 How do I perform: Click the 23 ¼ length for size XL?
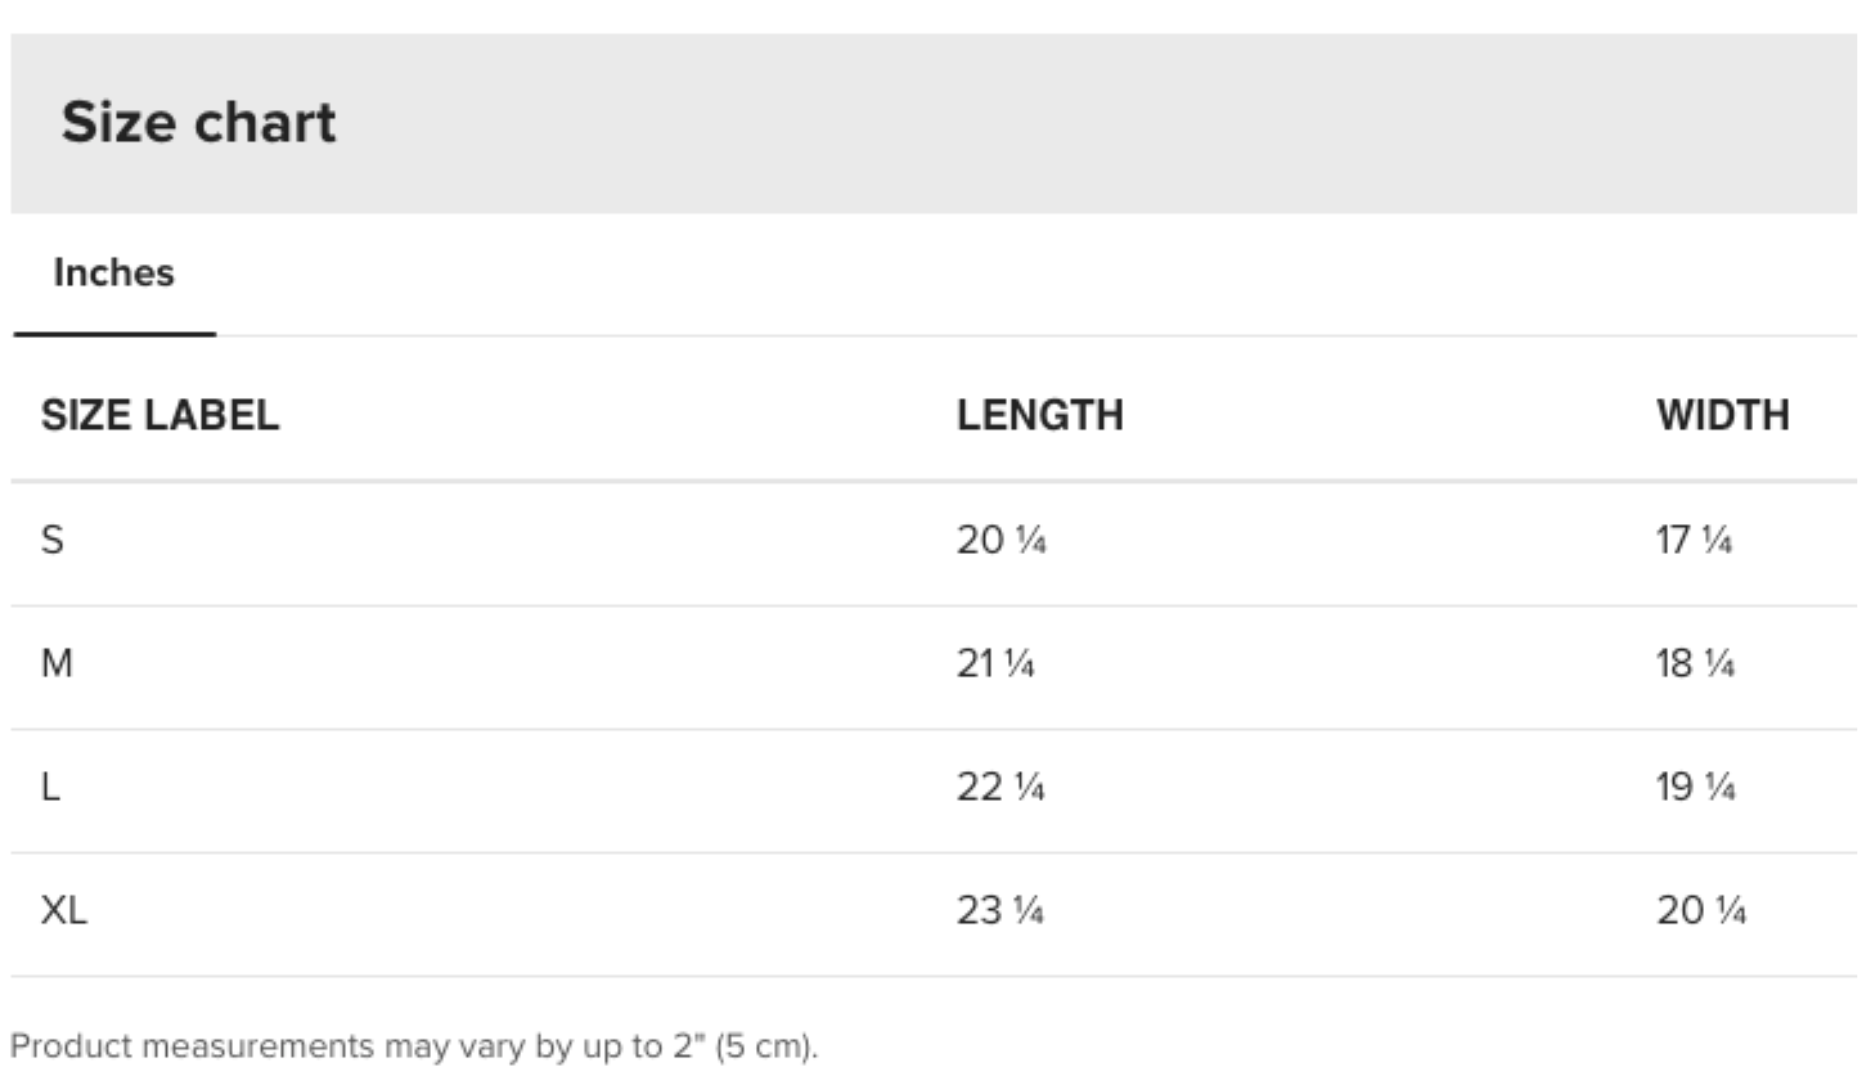(1000, 910)
